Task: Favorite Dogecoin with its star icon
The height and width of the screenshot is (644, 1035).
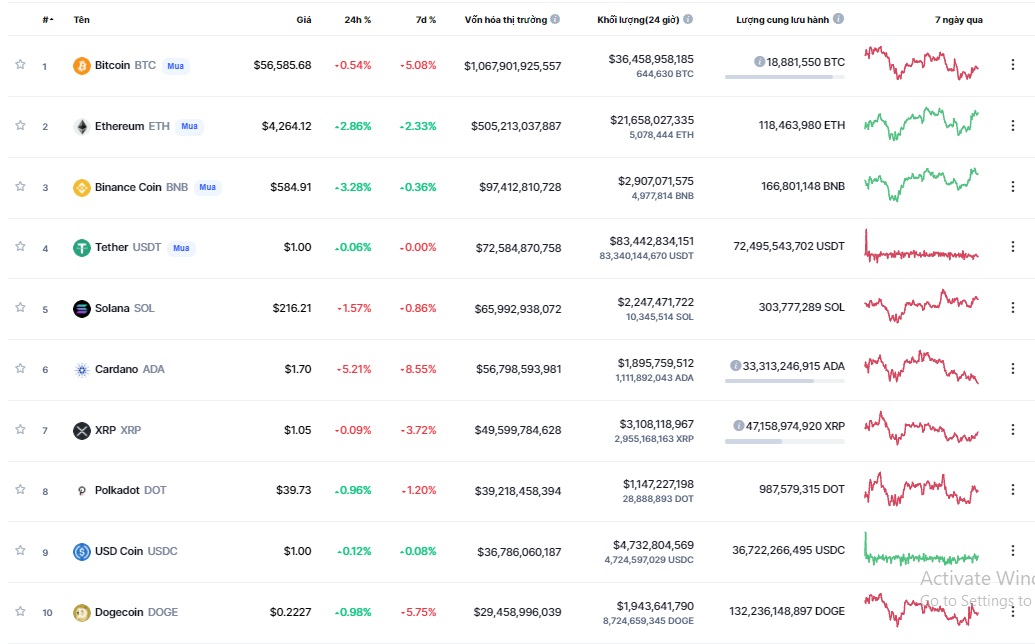Action: pos(20,611)
